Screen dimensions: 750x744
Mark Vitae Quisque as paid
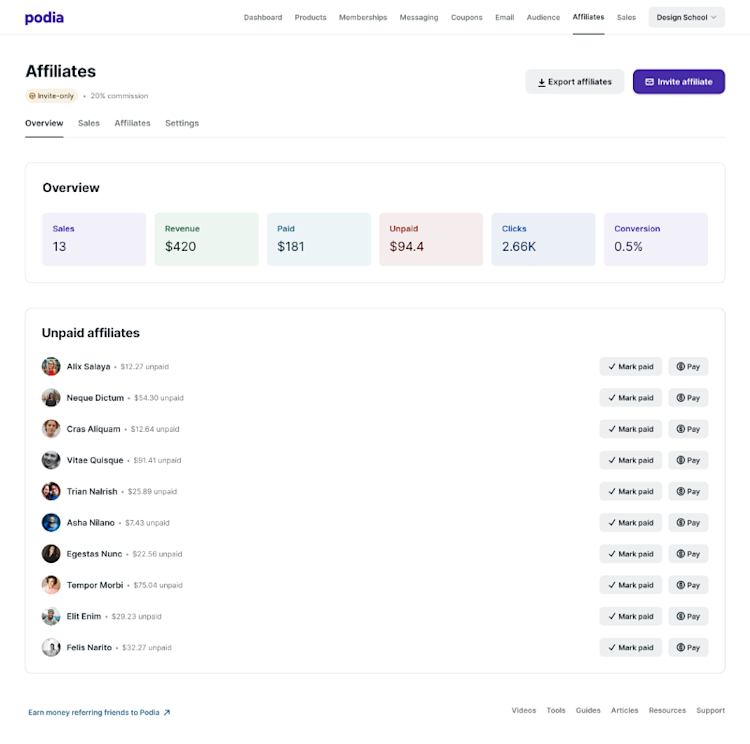coord(630,460)
